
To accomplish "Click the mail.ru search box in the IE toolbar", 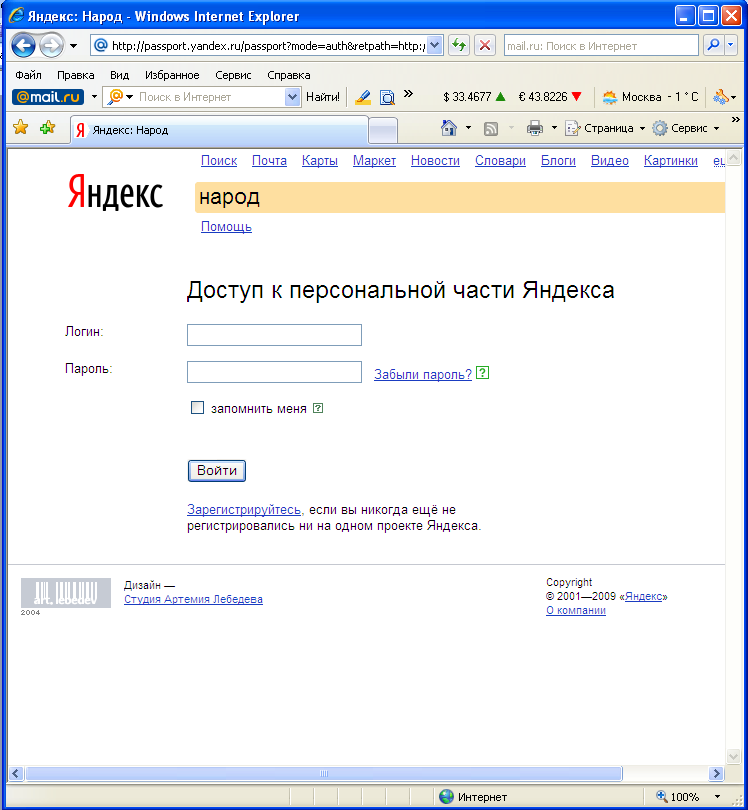I will point(601,45).
